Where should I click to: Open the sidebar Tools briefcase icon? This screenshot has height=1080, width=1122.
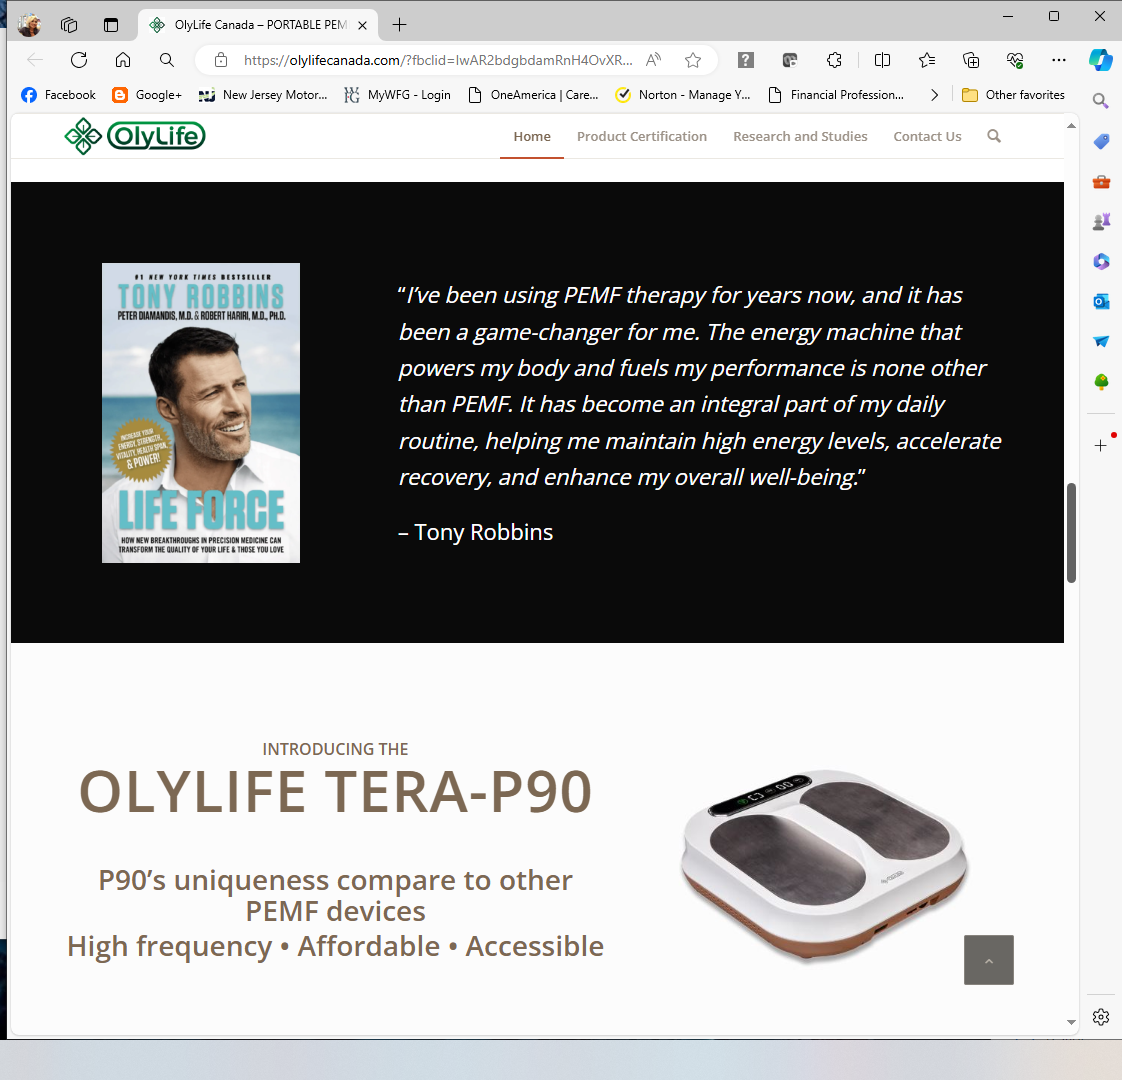pyautogui.click(x=1101, y=182)
